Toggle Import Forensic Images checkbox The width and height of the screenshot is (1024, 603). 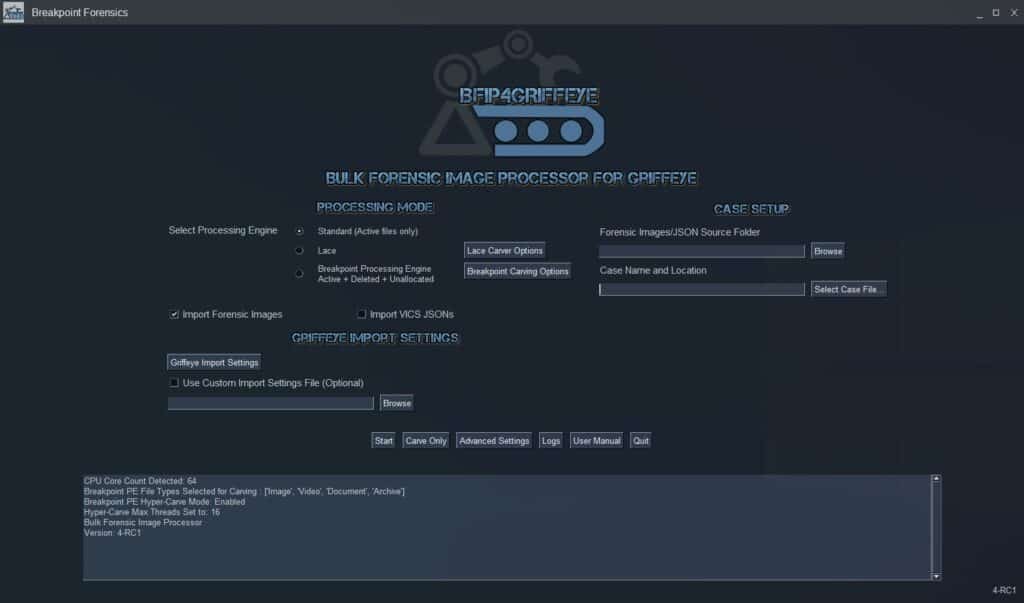point(174,314)
